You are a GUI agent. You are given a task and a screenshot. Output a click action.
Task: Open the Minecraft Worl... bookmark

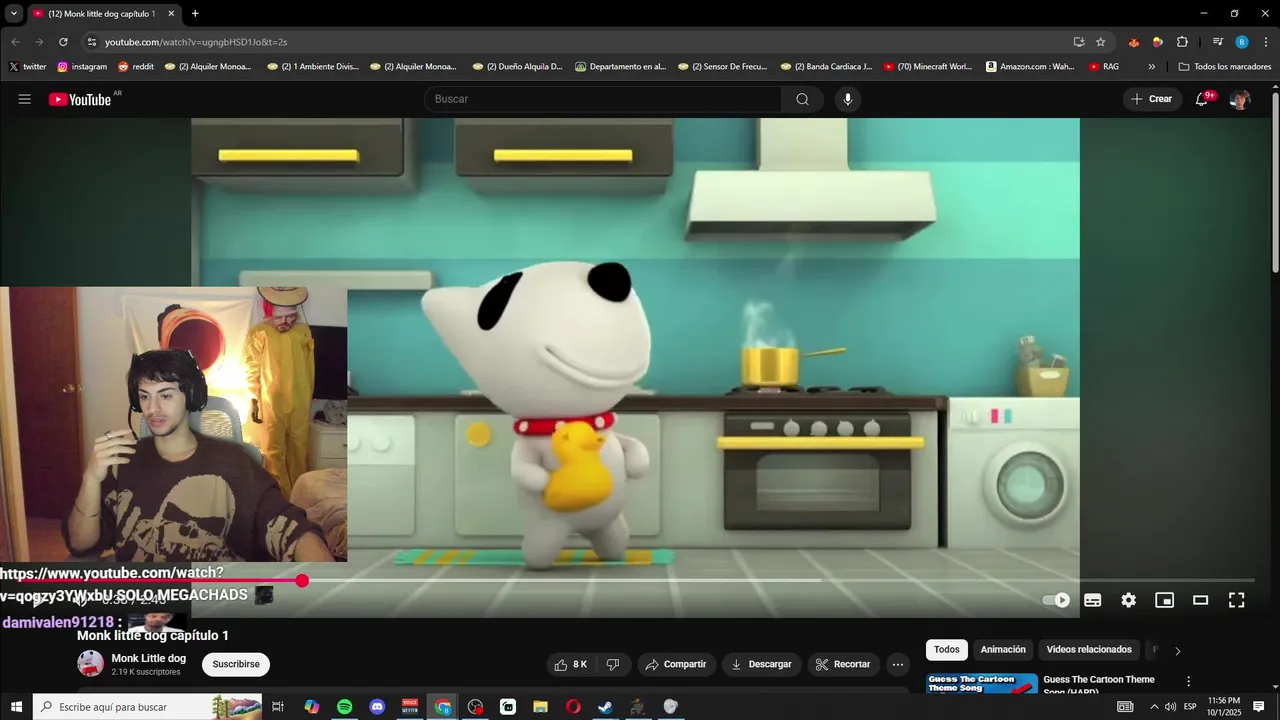point(927,67)
